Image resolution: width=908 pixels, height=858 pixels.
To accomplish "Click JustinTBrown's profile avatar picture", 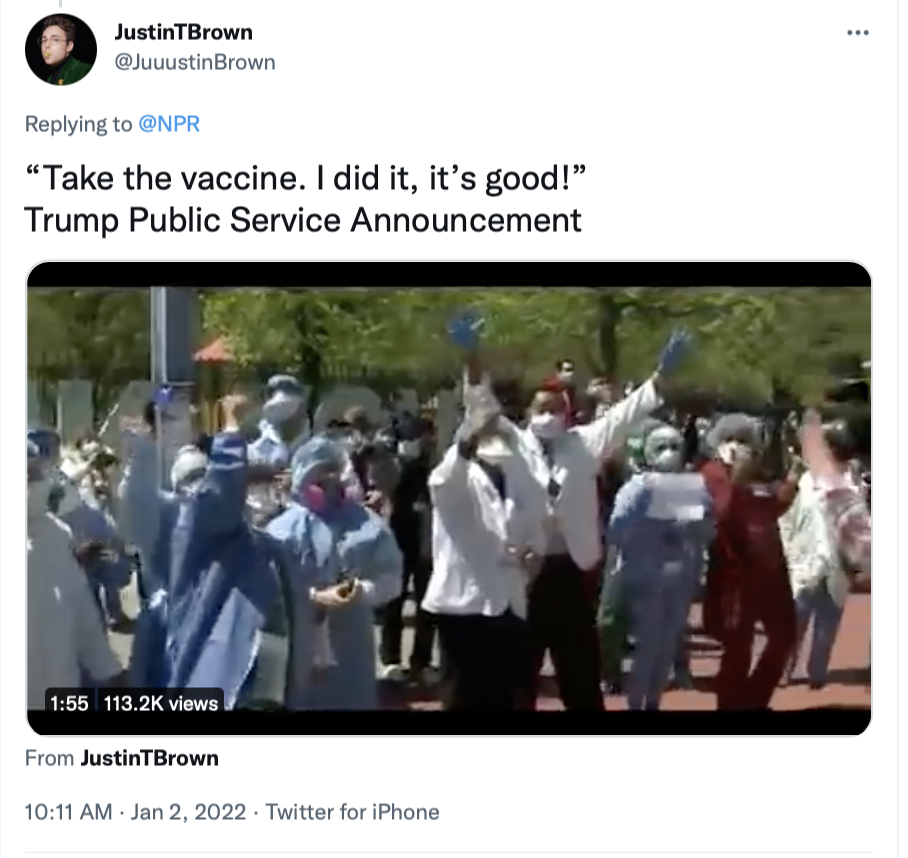I will point(61,49).
